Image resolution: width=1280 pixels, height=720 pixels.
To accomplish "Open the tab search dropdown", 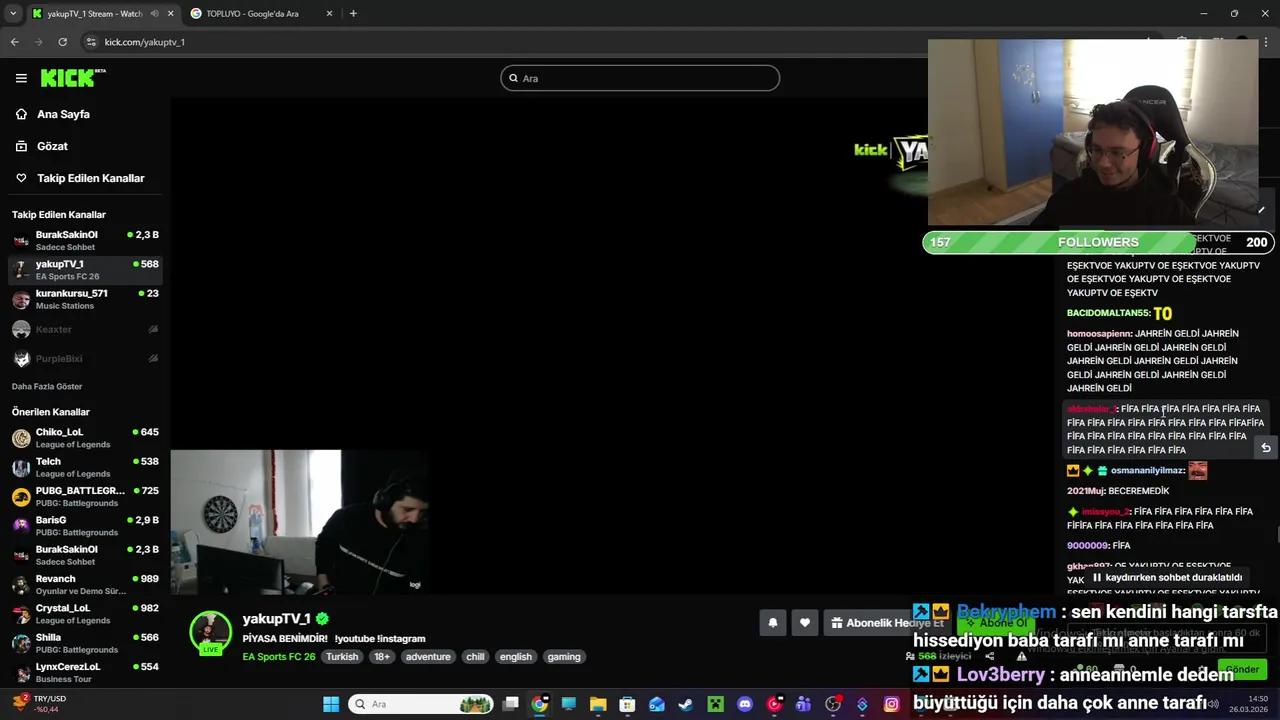I will point(12,14).
